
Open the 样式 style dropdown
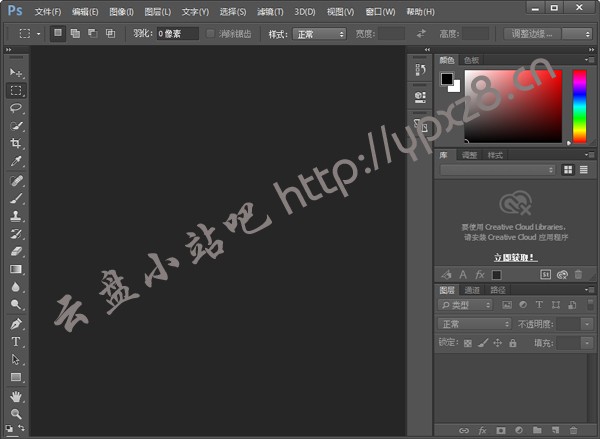320,34
